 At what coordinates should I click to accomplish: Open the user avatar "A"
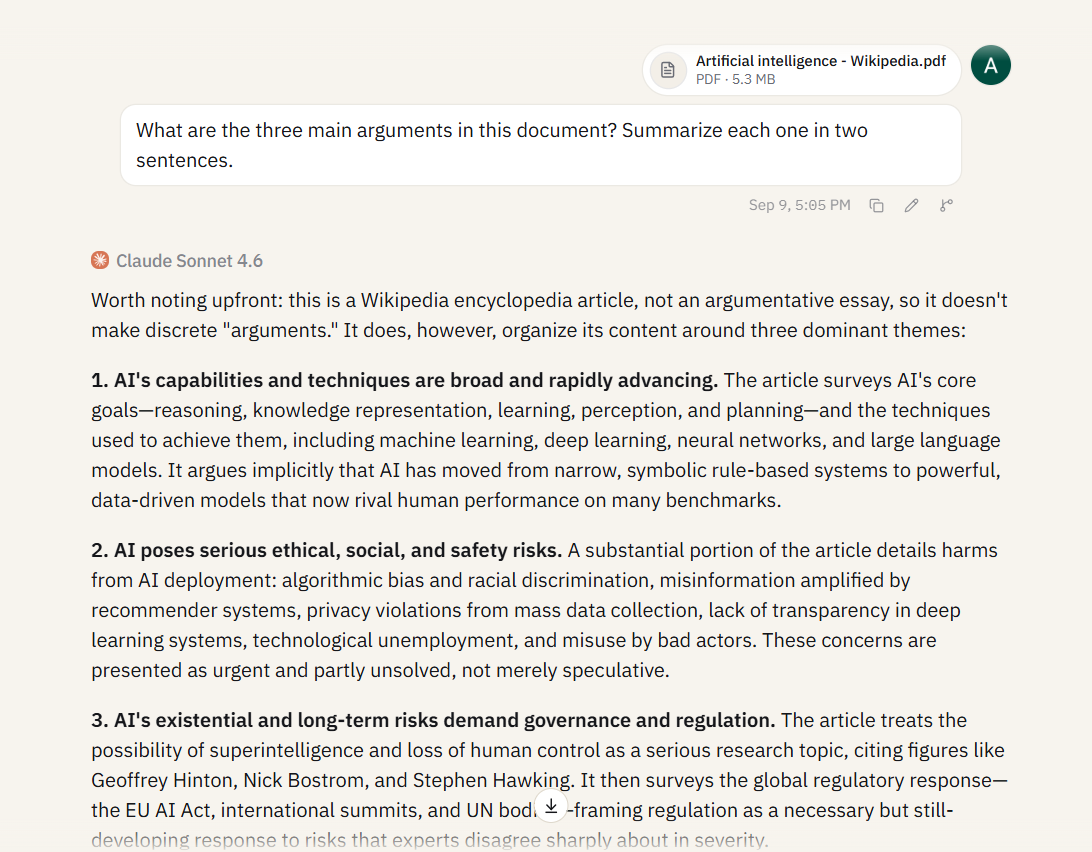click(990, 65)
